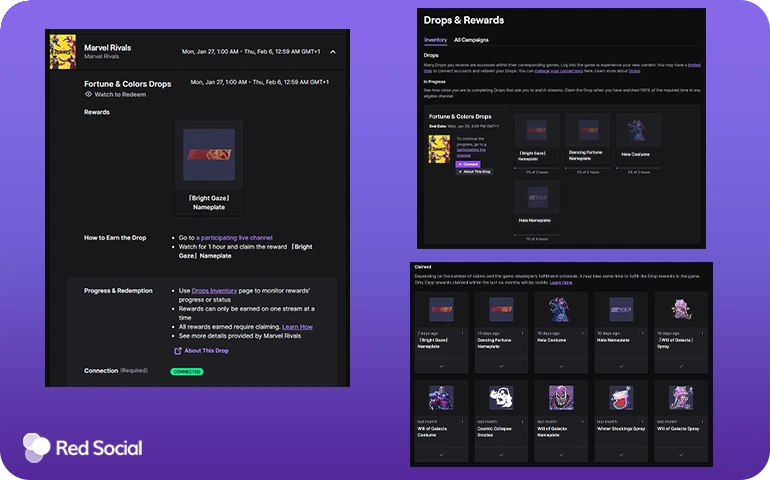The height and width of the screenshot is (480, 770).
Task: Select the Marvel Rivals campaign title
Action: (108, 48)
